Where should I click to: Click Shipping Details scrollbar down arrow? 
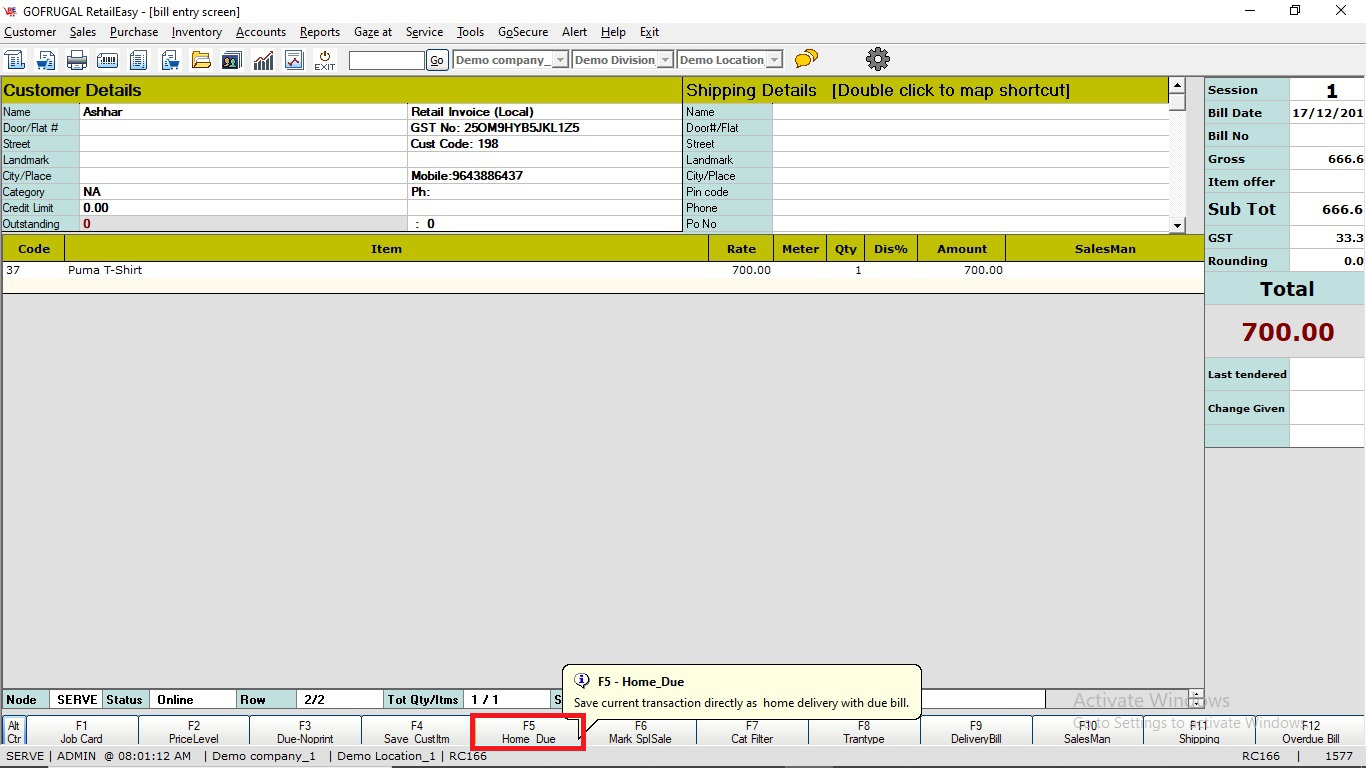1177,225
